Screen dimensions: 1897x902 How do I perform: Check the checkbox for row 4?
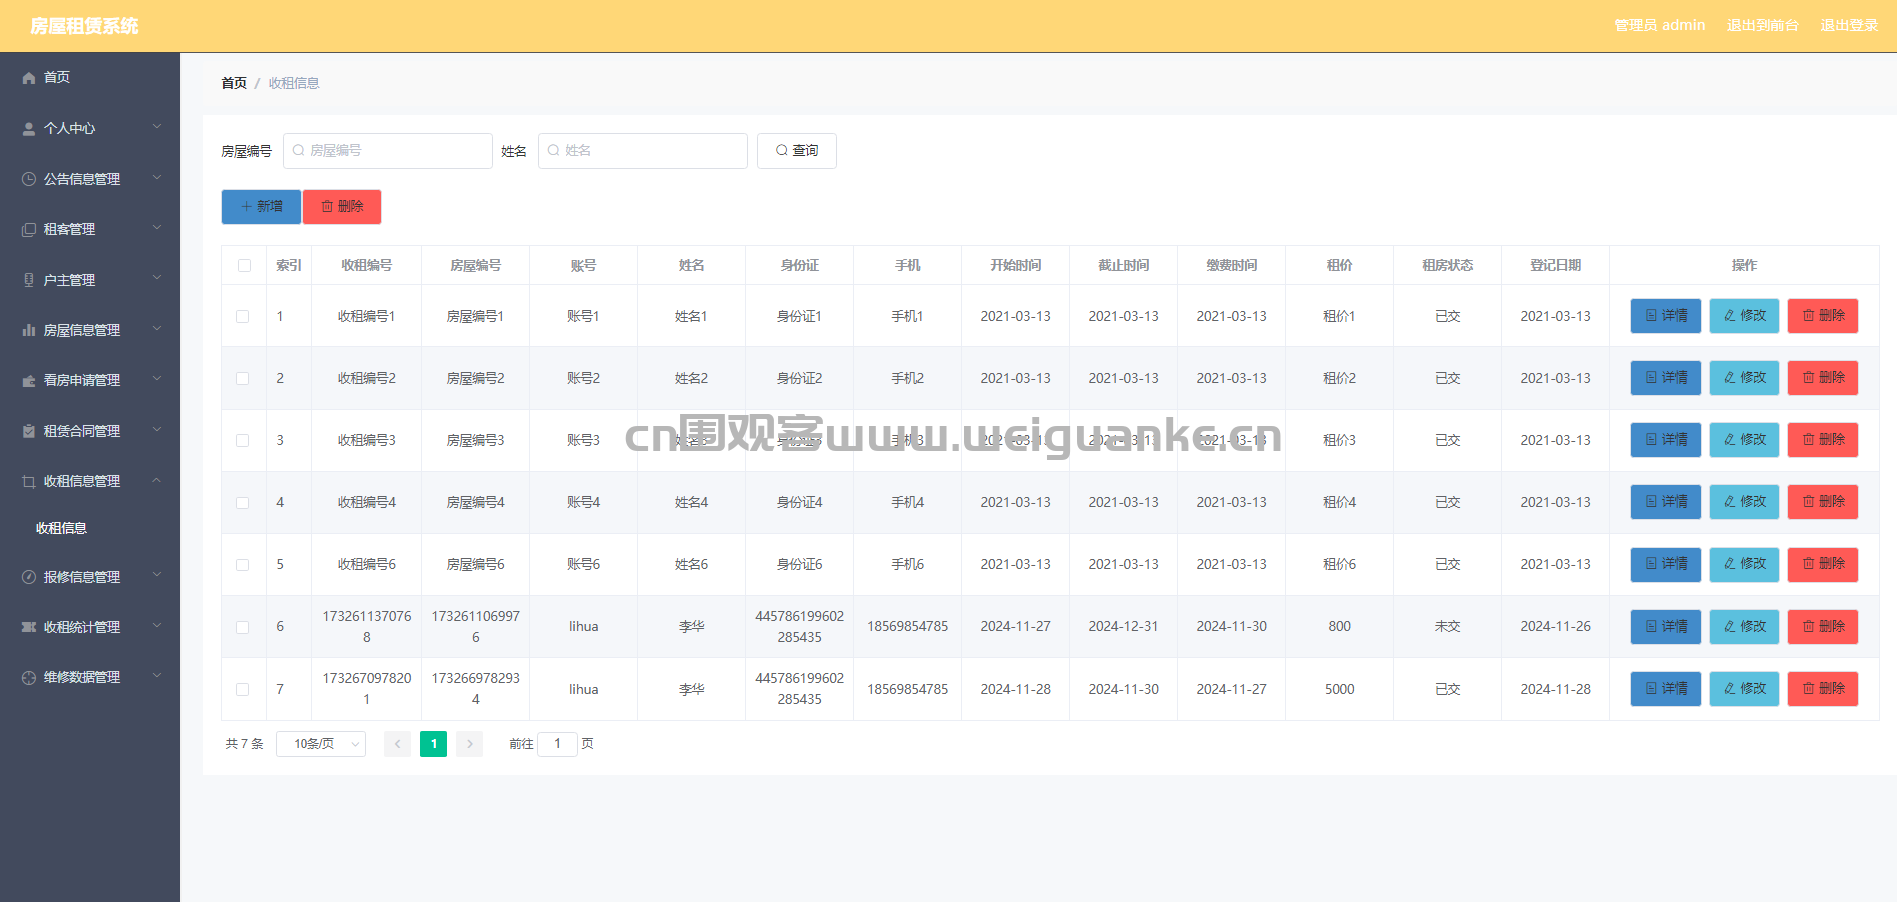pyautogui.click(x=243, y=502)
